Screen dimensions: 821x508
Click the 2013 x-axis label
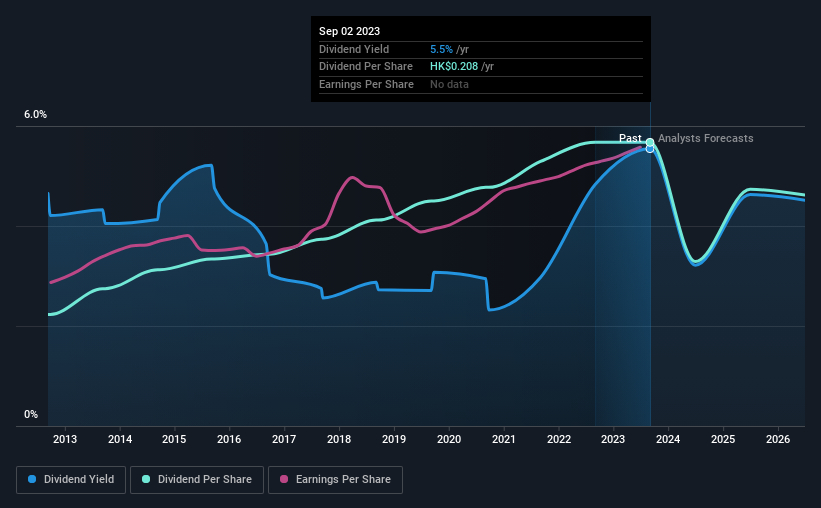[x=65, y=439]
